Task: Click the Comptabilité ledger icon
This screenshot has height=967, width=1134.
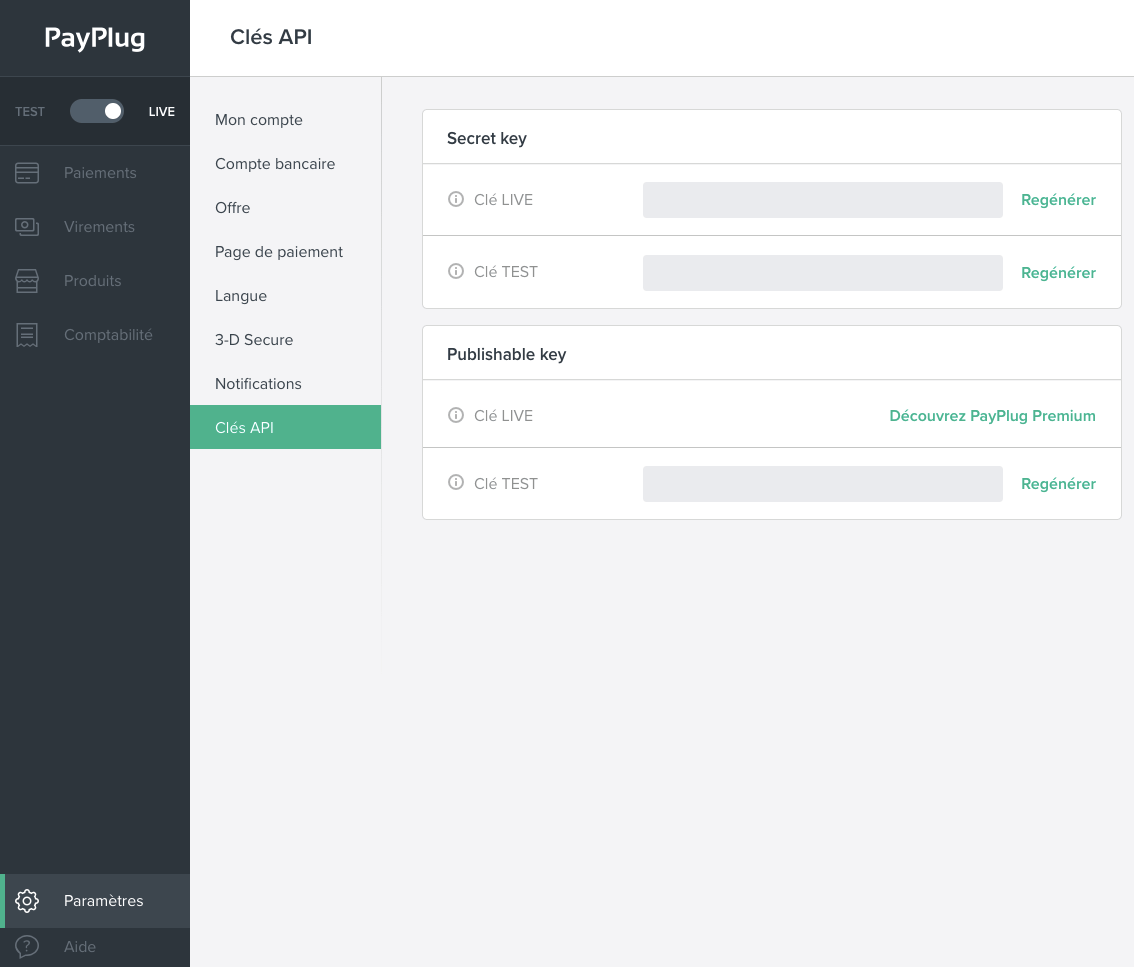Action: [26, 334]
